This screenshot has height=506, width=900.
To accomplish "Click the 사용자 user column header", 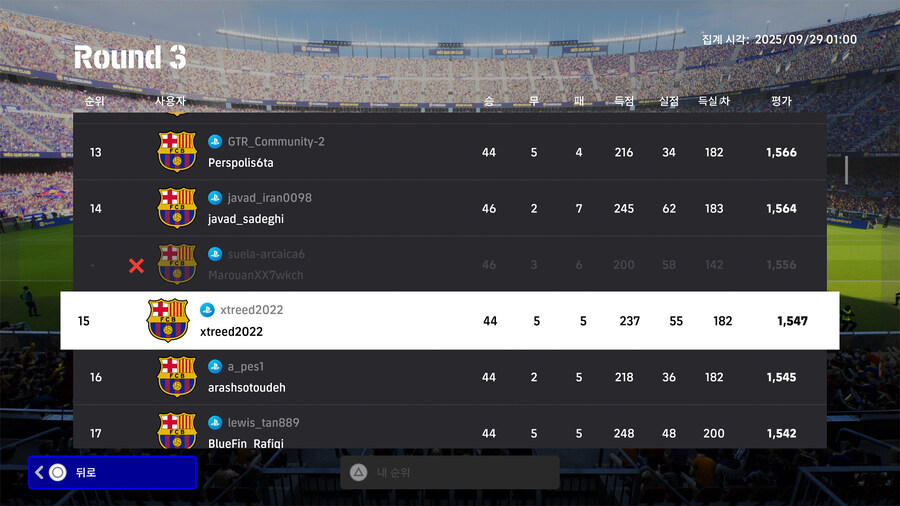I will point(171,101).
